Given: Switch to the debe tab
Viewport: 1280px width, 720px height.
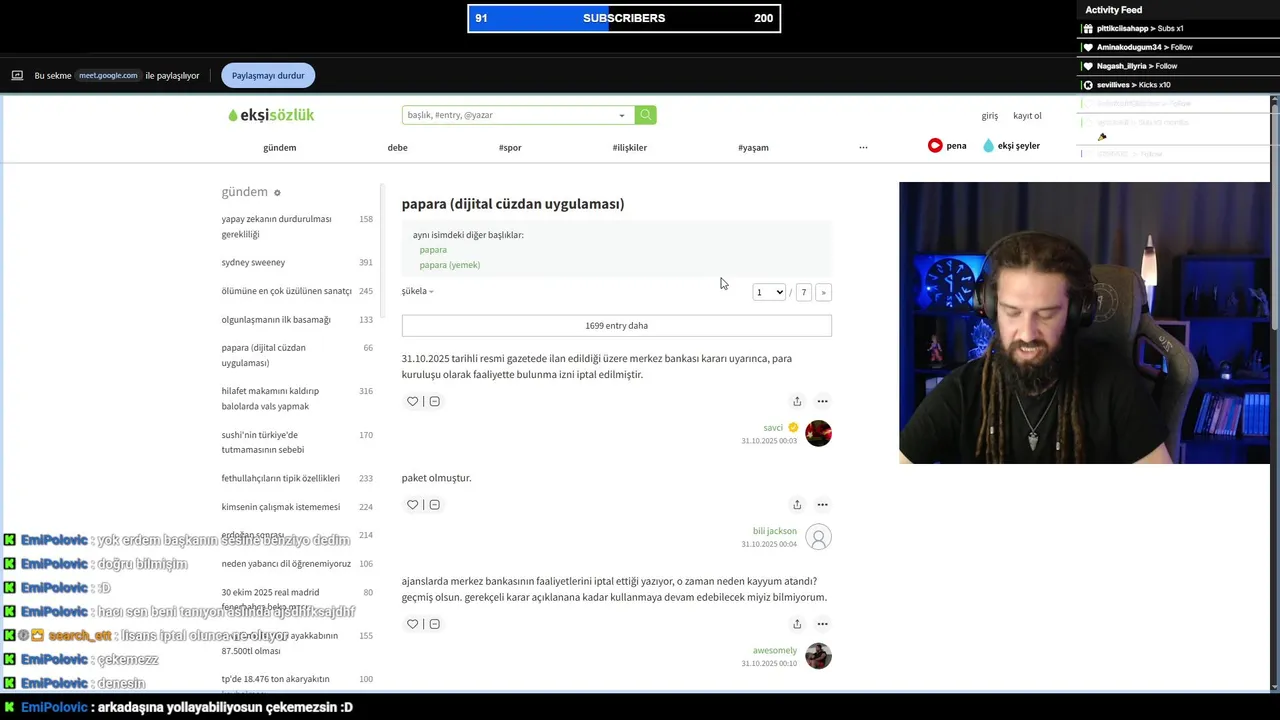Looking at the screenshot, I should [397, 148].
